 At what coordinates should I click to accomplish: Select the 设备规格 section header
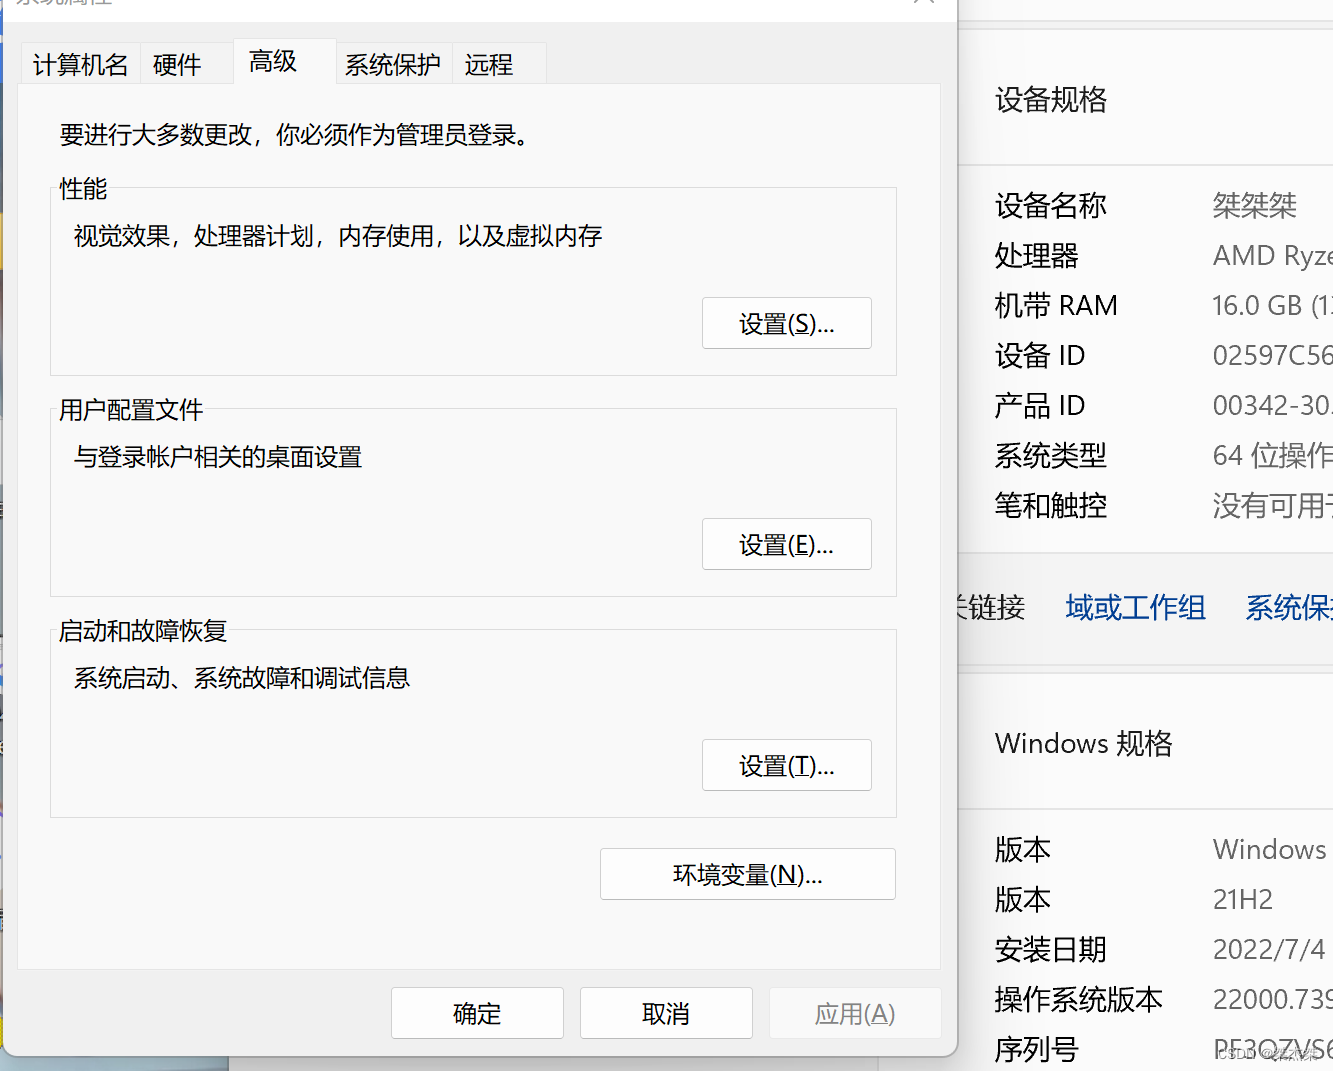pos(1051,100)
